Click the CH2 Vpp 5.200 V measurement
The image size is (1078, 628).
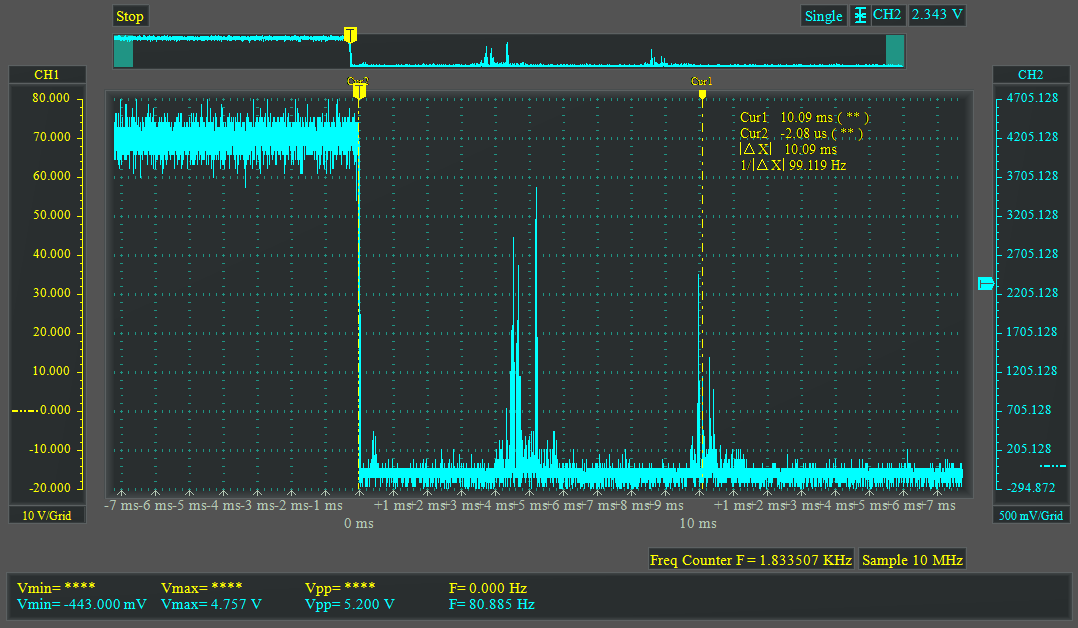click(x=350, y=605)
